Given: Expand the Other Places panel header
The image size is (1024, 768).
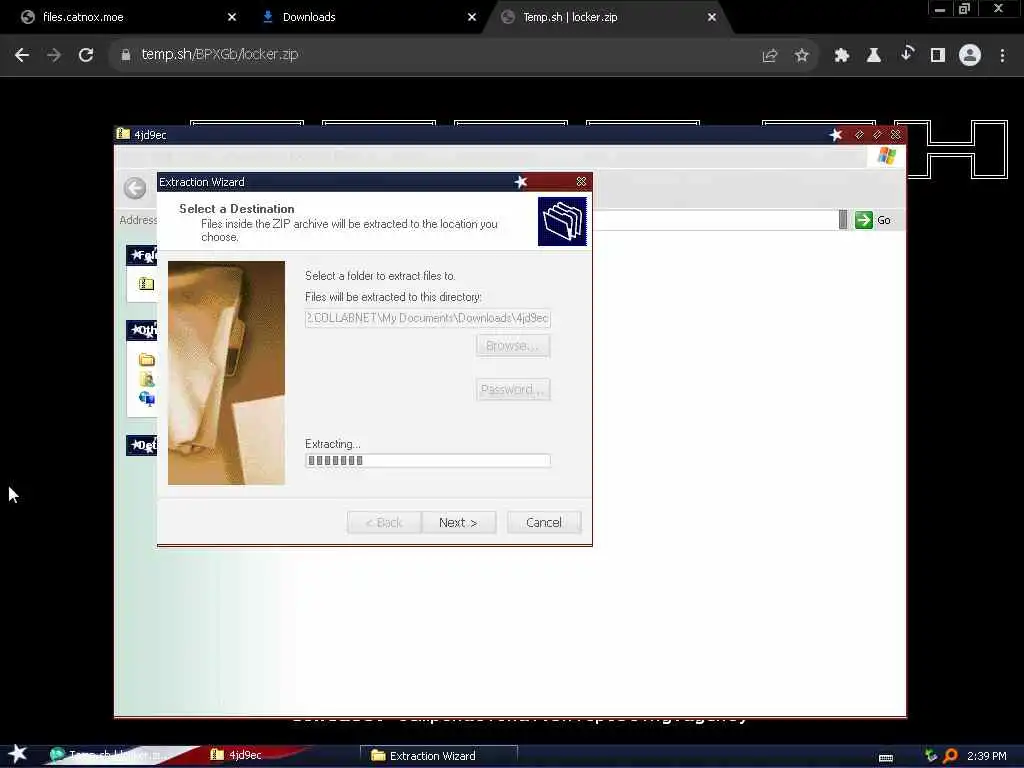Looking at the screenshot, I should pyautogui.click(x=142, y=330).
